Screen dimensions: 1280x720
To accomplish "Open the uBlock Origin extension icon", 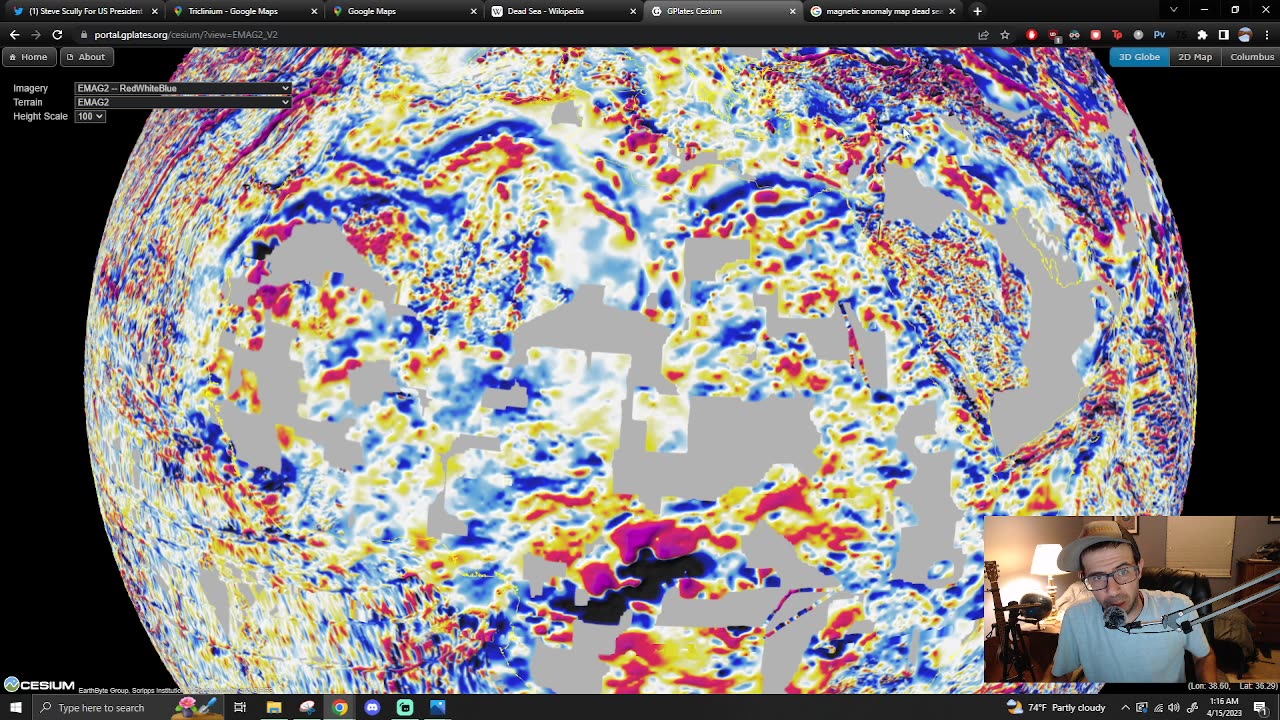I will 1053,35.
